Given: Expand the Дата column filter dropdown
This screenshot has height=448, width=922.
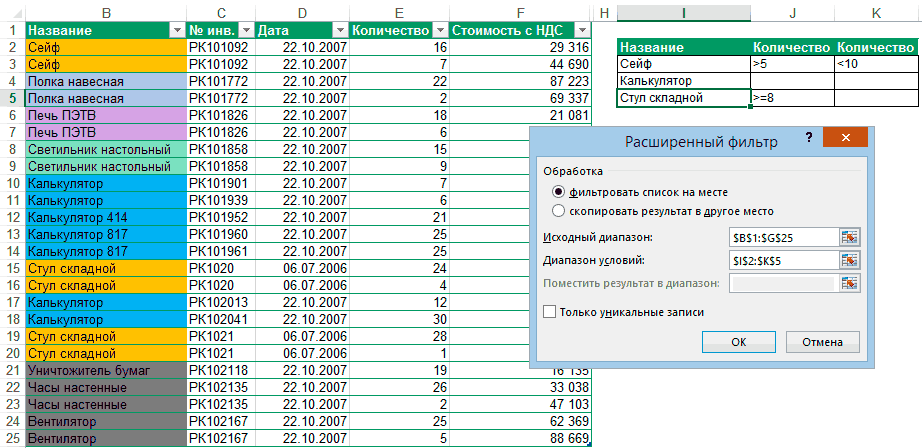Looking at the screenshot, I should [x=339, y=30].
